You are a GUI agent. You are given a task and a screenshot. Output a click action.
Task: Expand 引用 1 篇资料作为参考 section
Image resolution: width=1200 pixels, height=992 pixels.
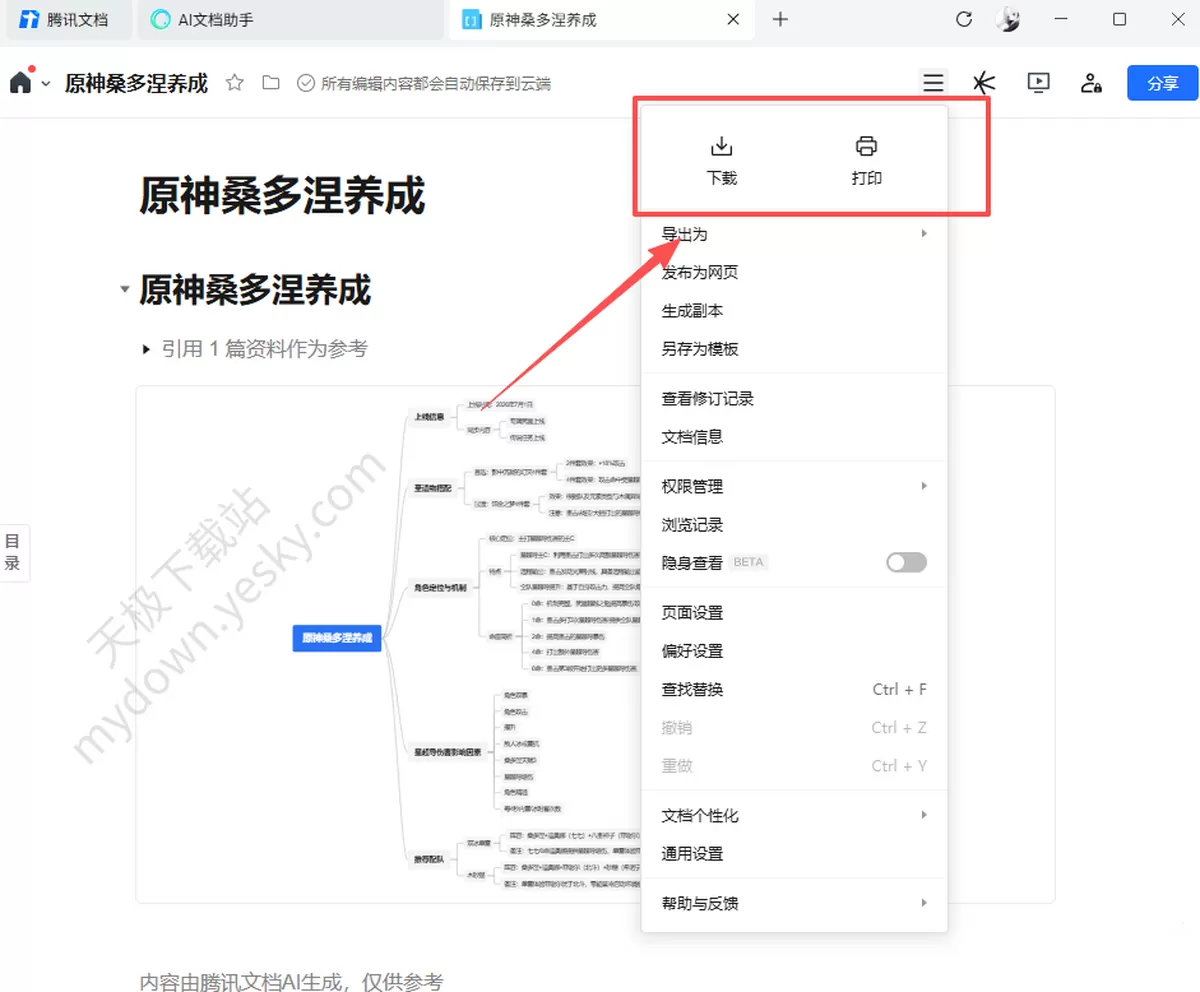[147, 349]
